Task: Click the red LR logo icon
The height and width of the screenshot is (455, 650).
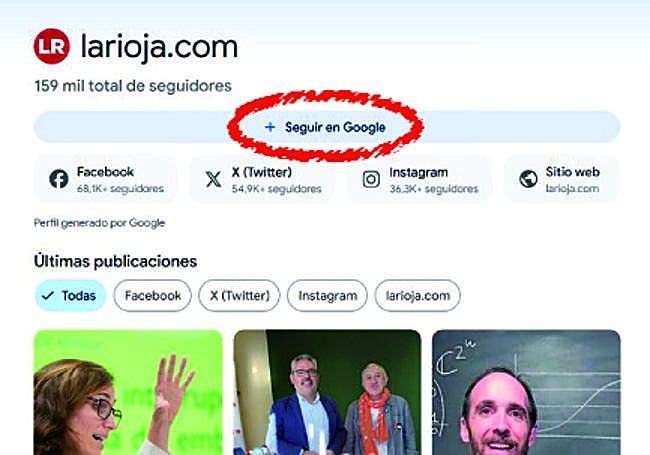Action: (x=51, y=46)
